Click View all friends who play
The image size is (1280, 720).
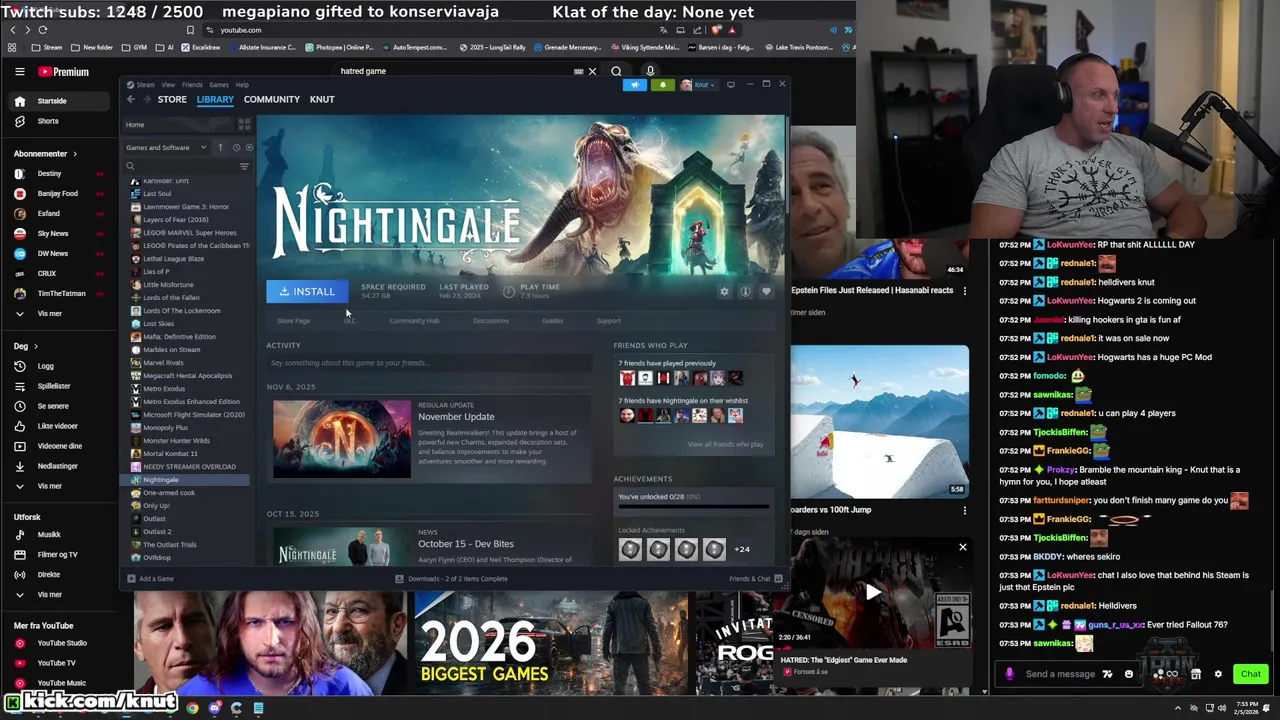725,444
